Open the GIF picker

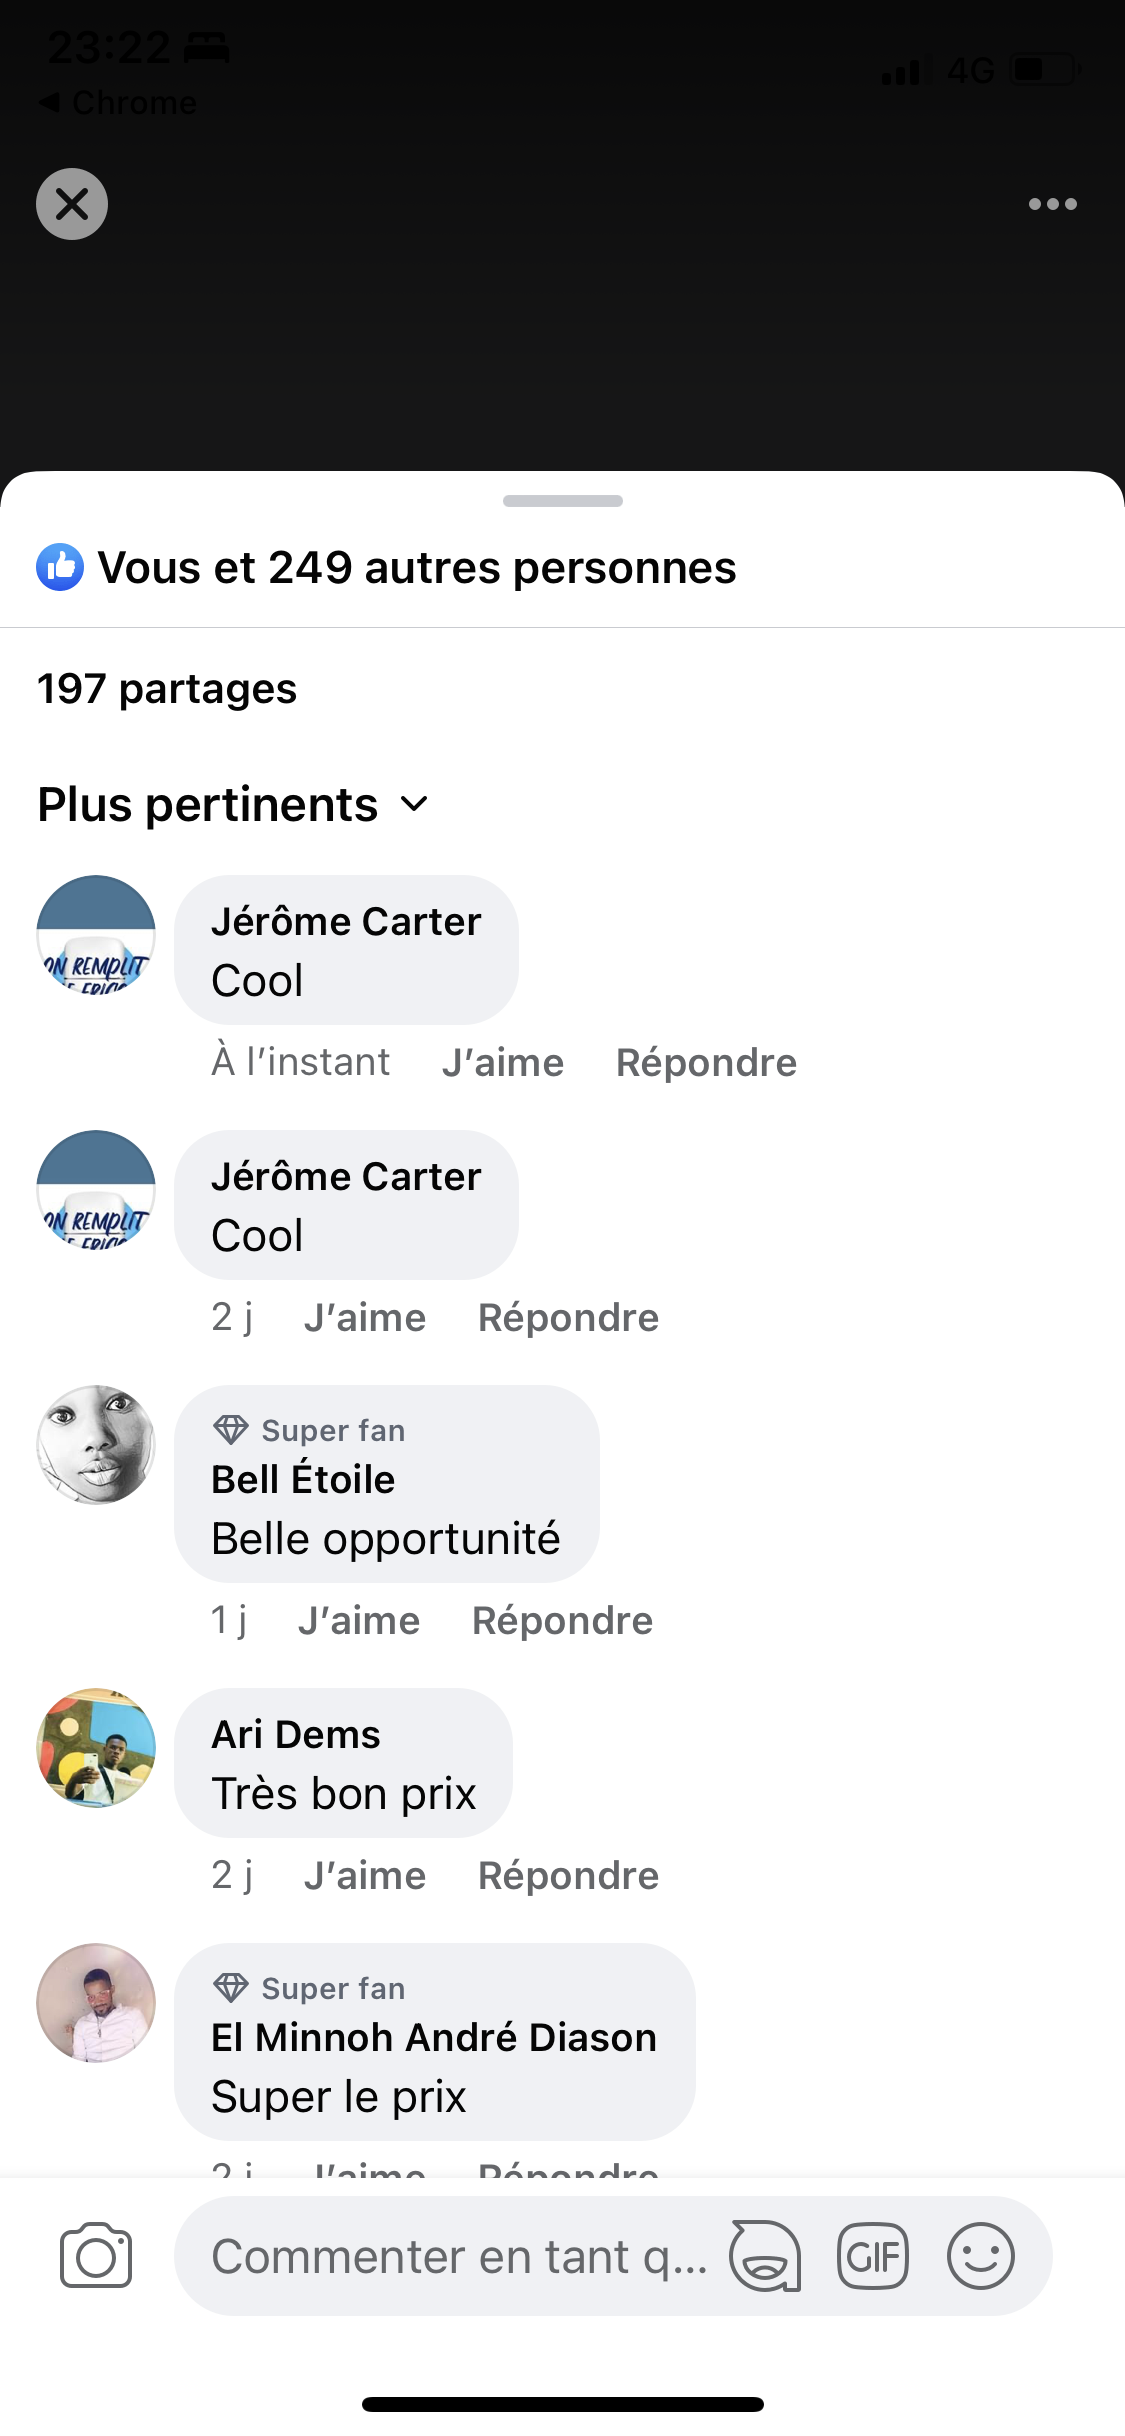(x=873, y=2256)
